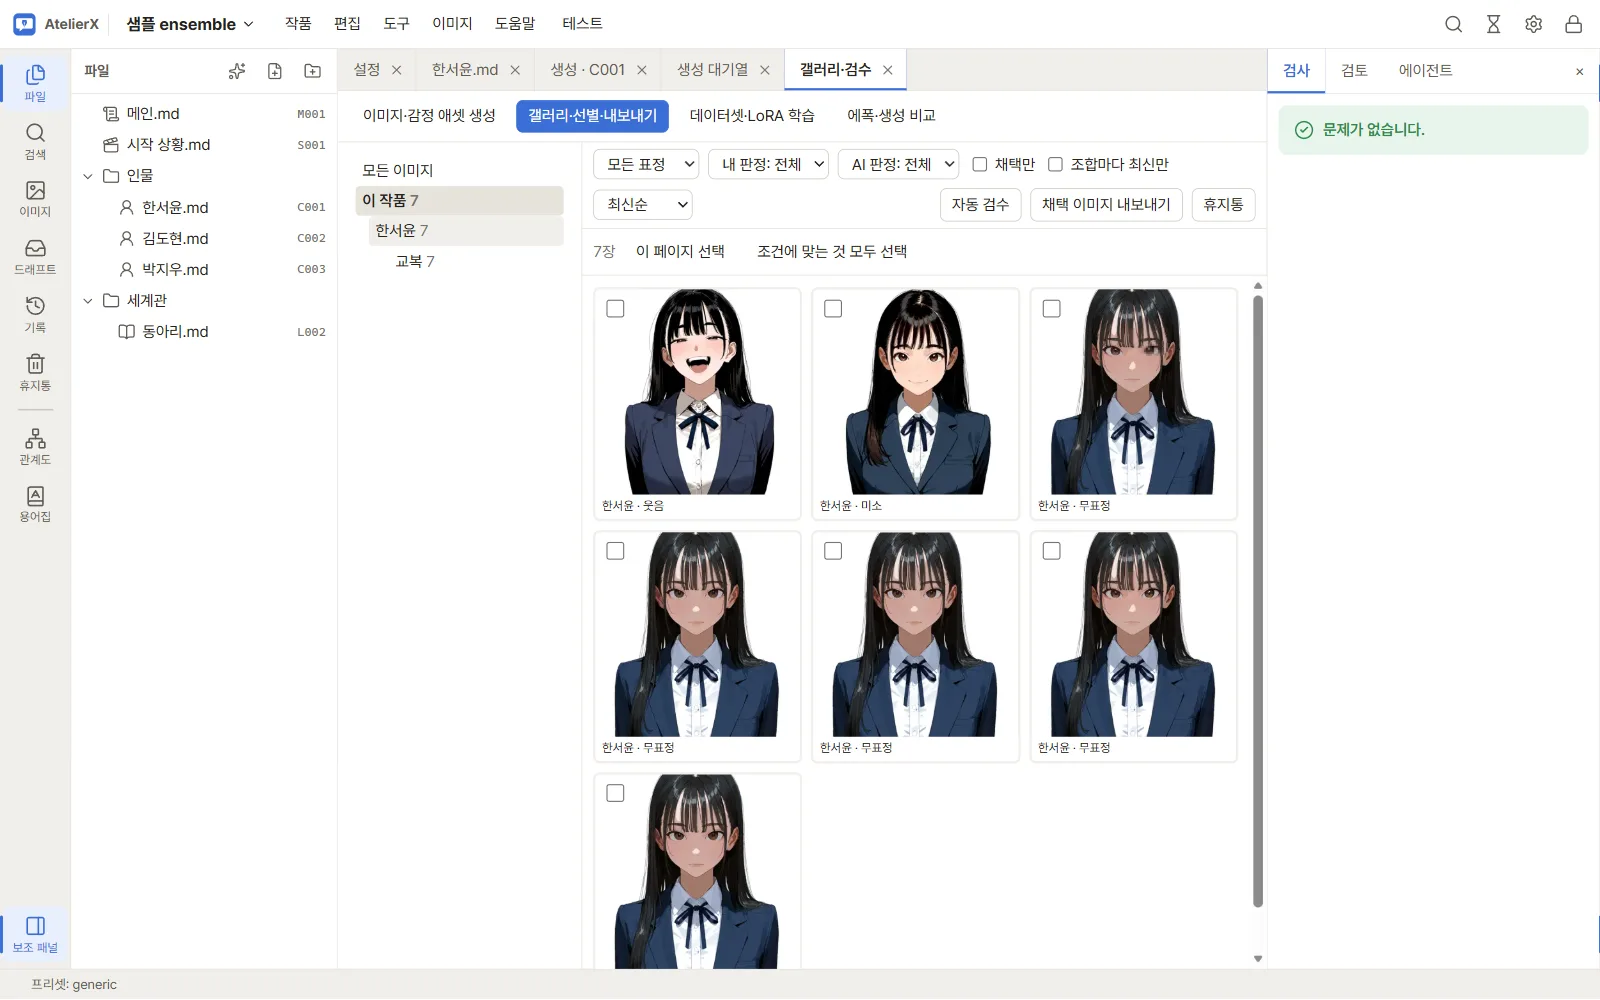Viewport: 1600px width, 1000px height.
Task: Click 조건에 맞는 것 모두 선택 link
Action: click(832, 252)
